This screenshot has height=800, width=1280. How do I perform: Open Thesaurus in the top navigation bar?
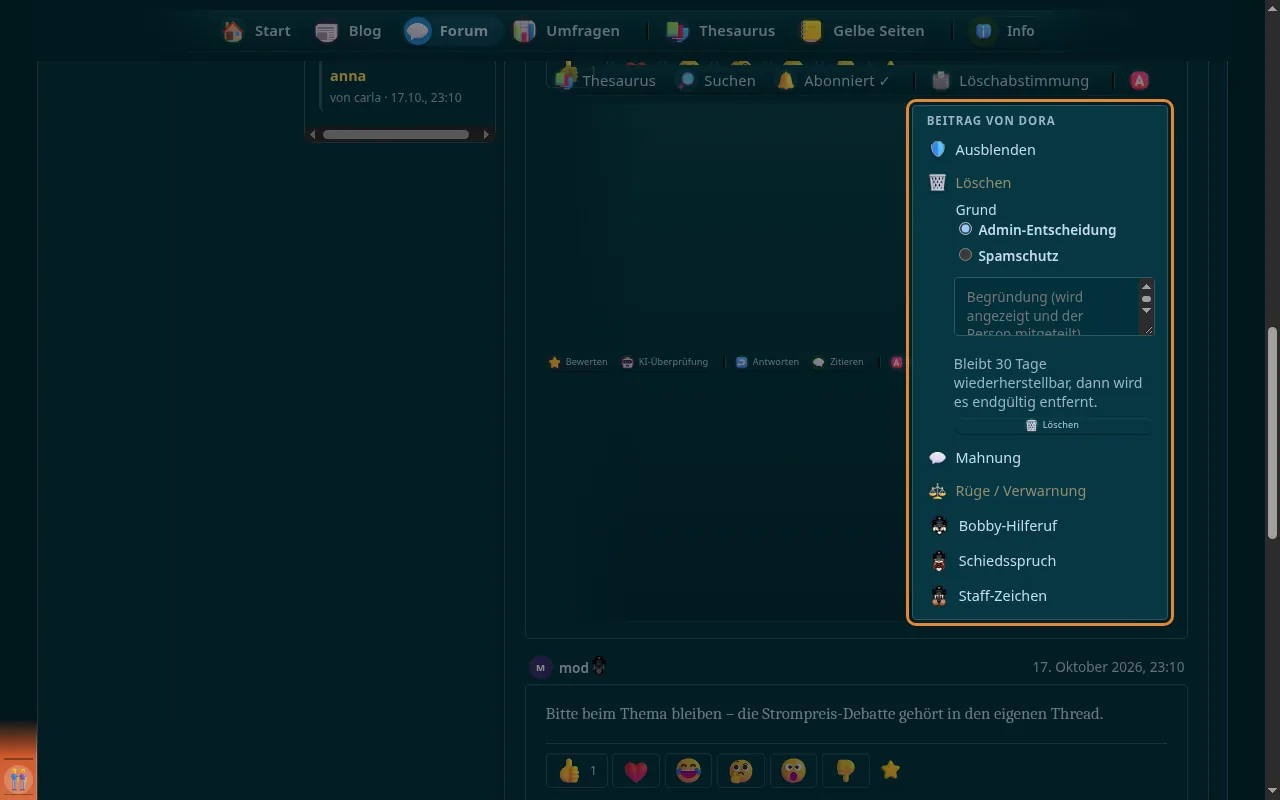721,31
